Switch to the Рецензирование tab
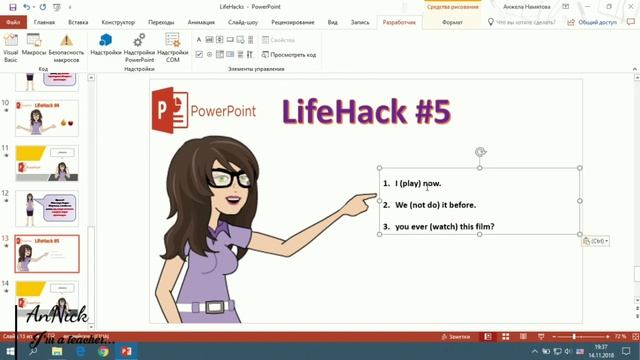Image resolution: width=640 pixels, height=360 pixels. (x=293, y=22)
